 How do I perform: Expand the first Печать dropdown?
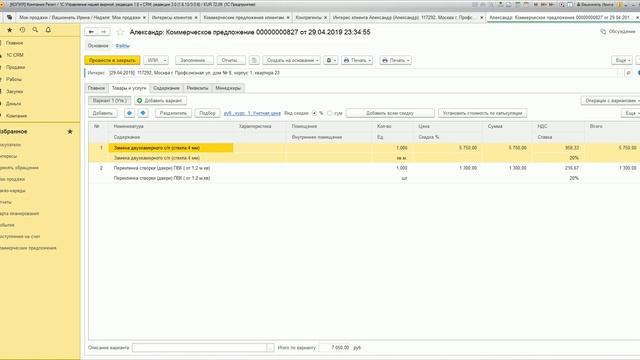click(357, 60)
